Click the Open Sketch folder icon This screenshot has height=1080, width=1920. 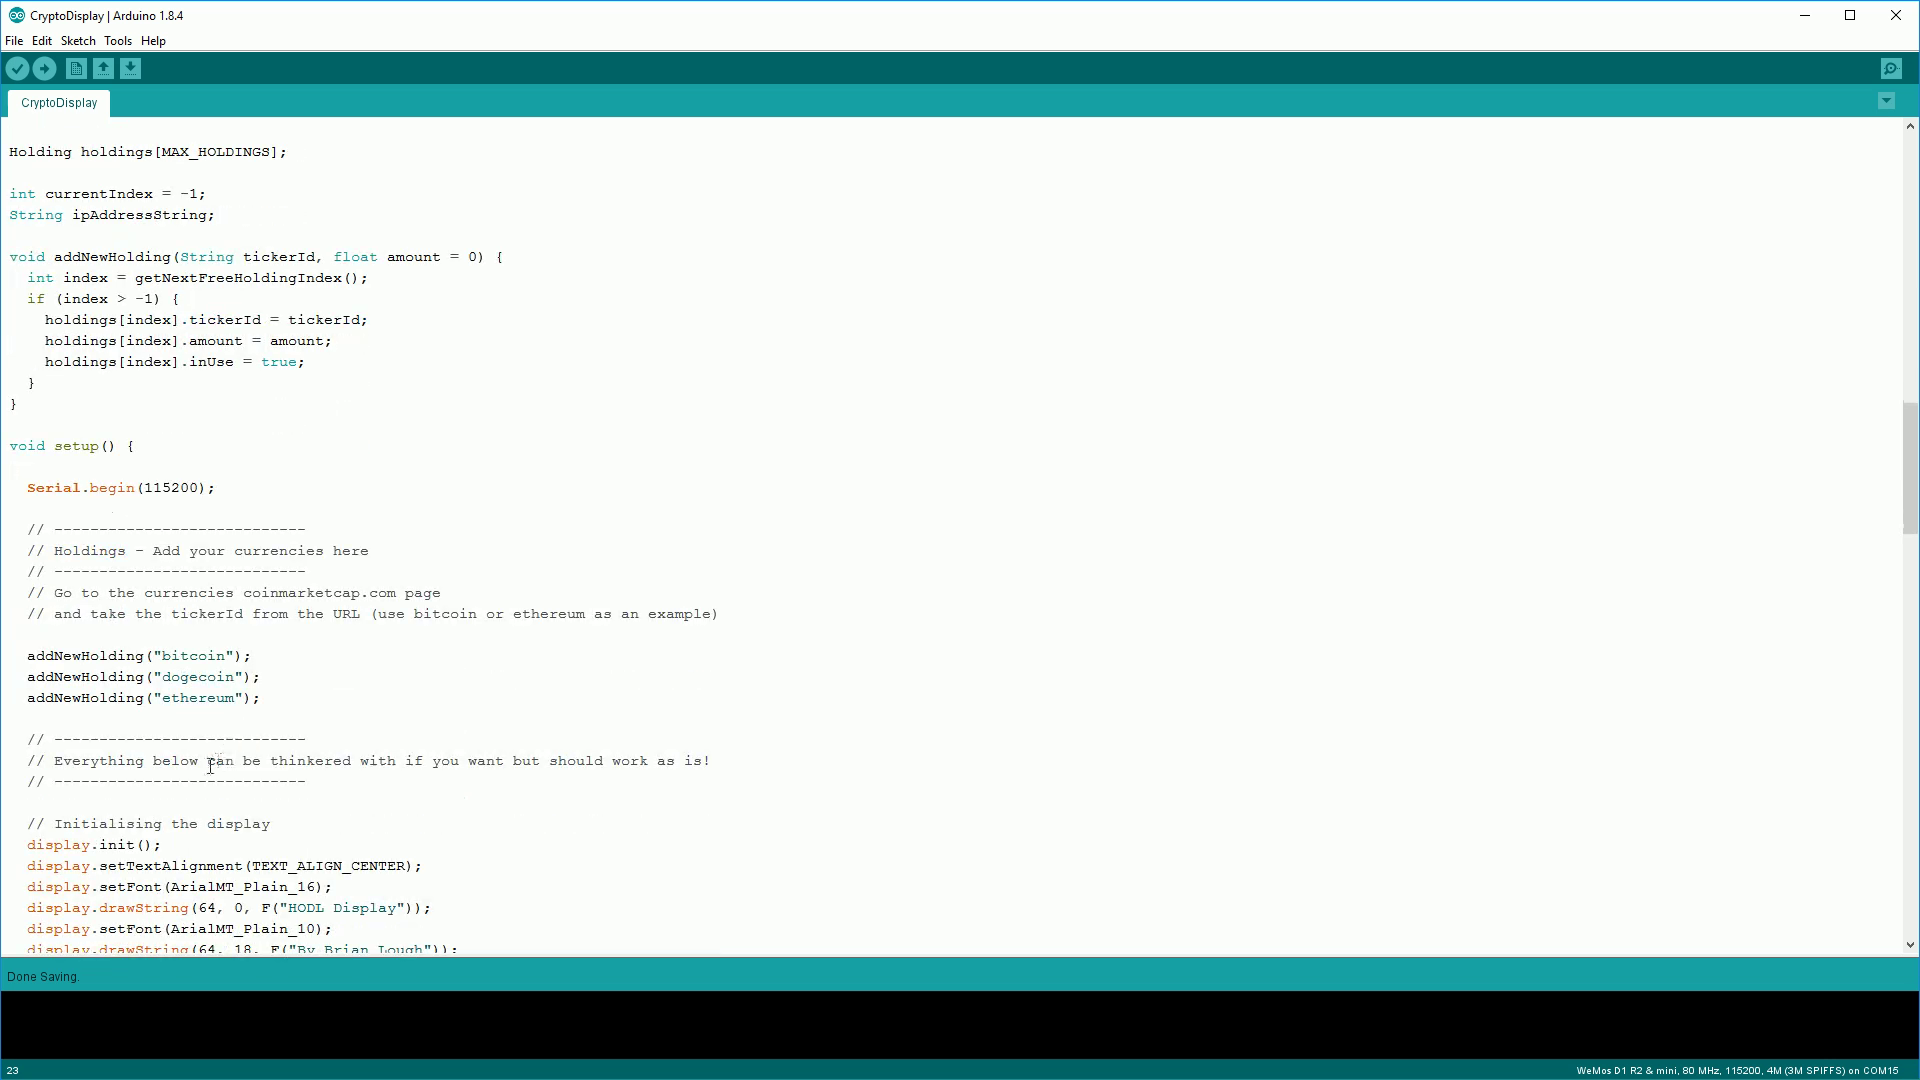(103, 69)
